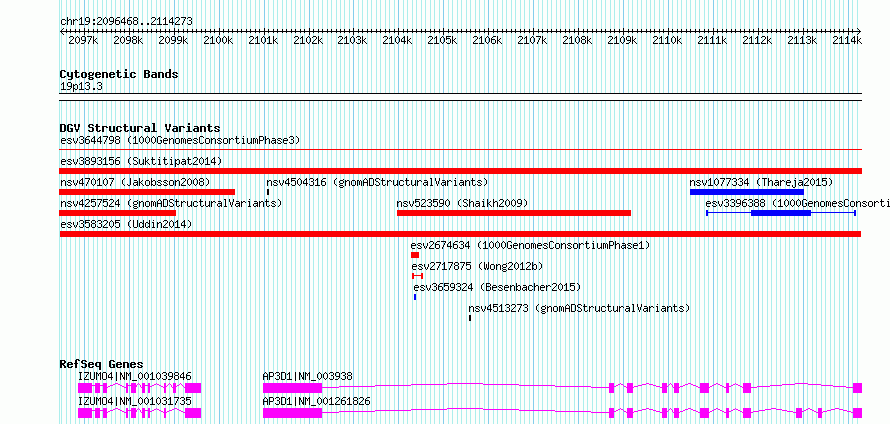Open the IZUMO4|NM_001031735 gene label
890x424 pixels.
pos(135,401)
